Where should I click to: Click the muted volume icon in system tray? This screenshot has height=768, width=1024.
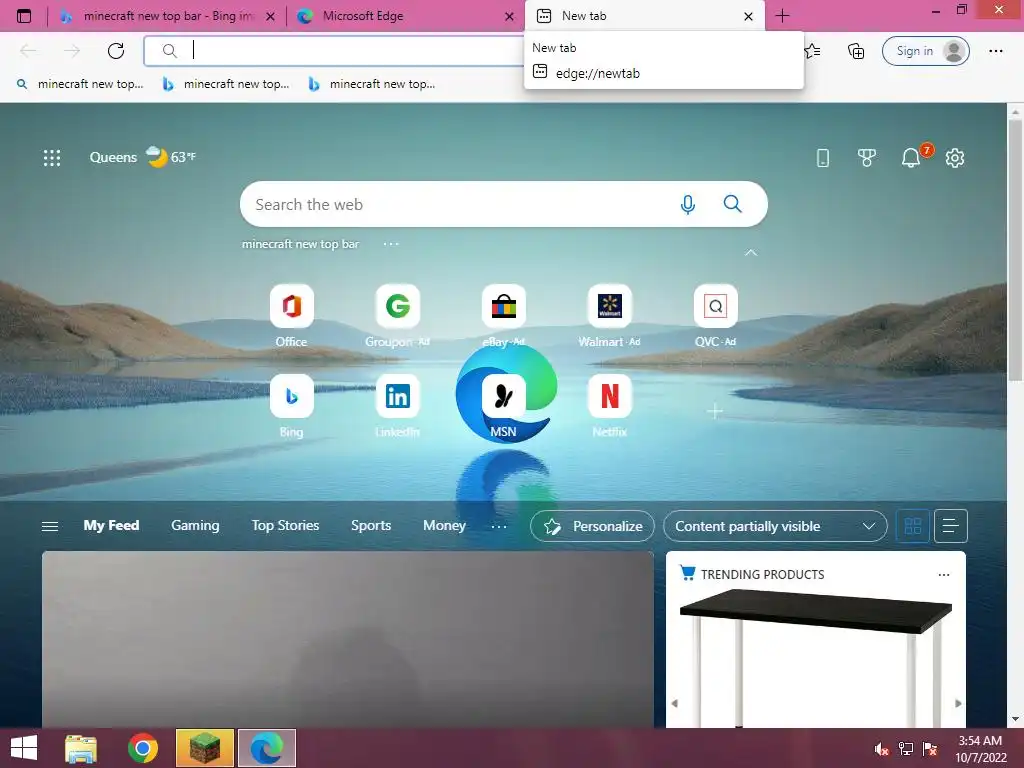click(881, 749)
